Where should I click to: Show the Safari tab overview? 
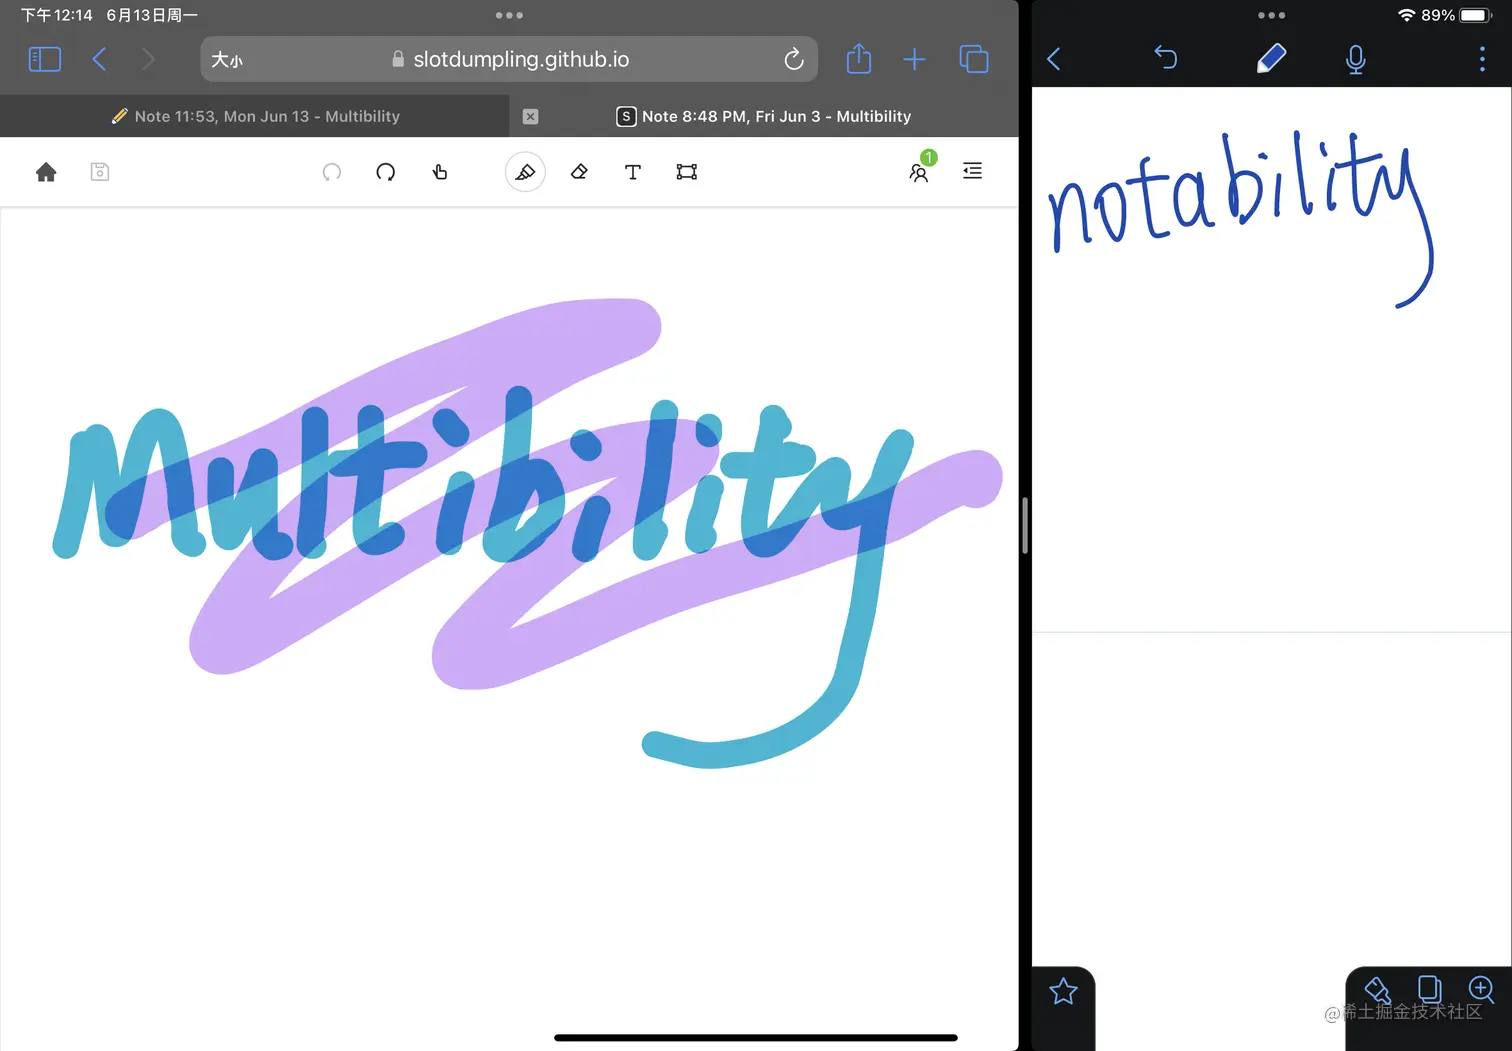tap(974, 60)
